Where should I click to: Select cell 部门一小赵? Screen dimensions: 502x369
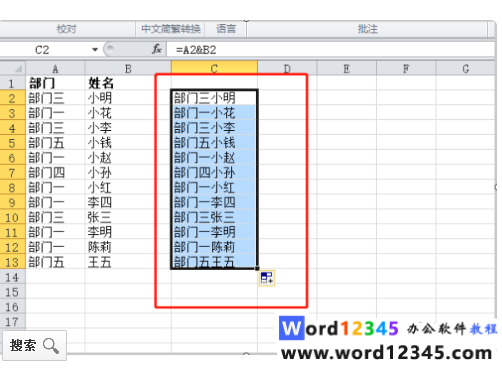click(x=214, y=158)
